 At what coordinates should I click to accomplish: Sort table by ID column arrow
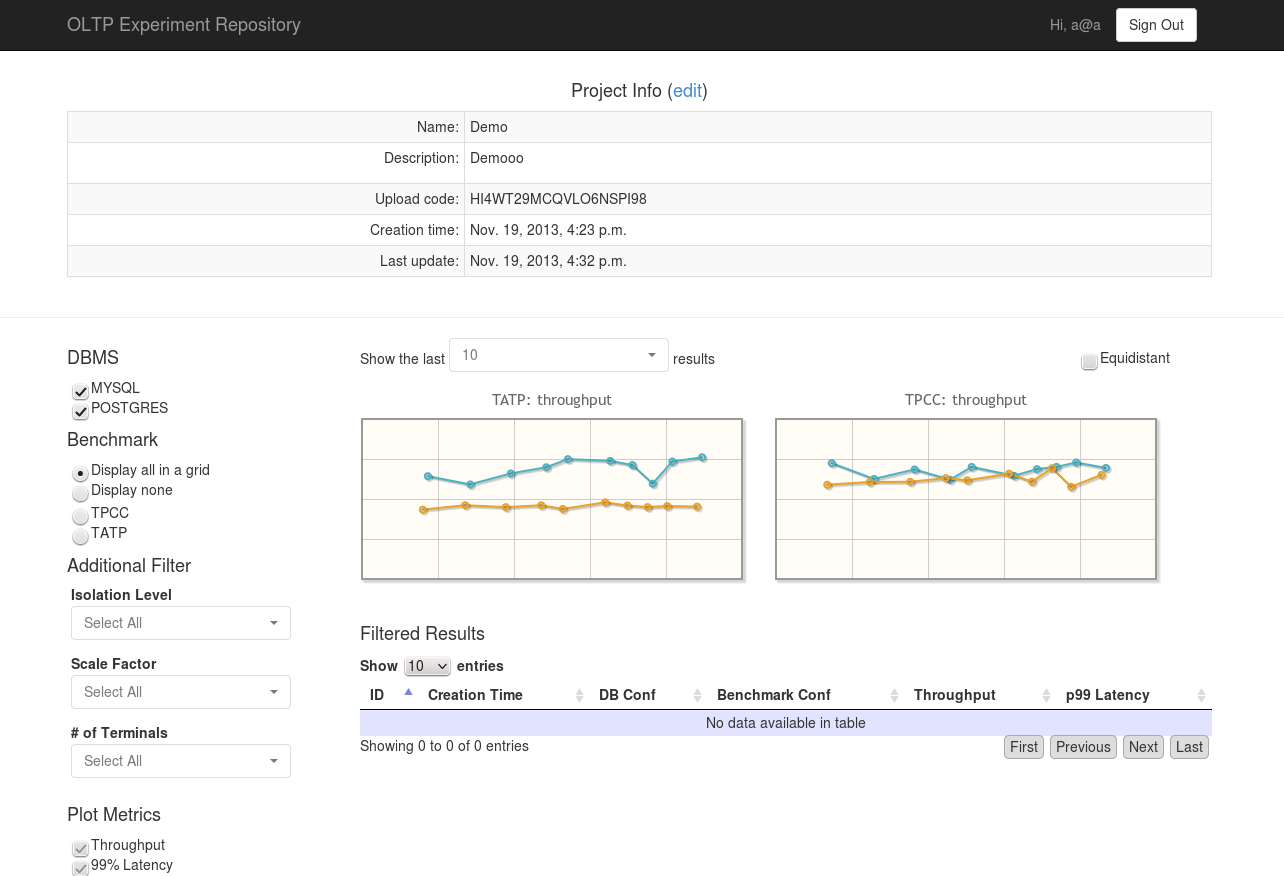[x=408, y=694]
